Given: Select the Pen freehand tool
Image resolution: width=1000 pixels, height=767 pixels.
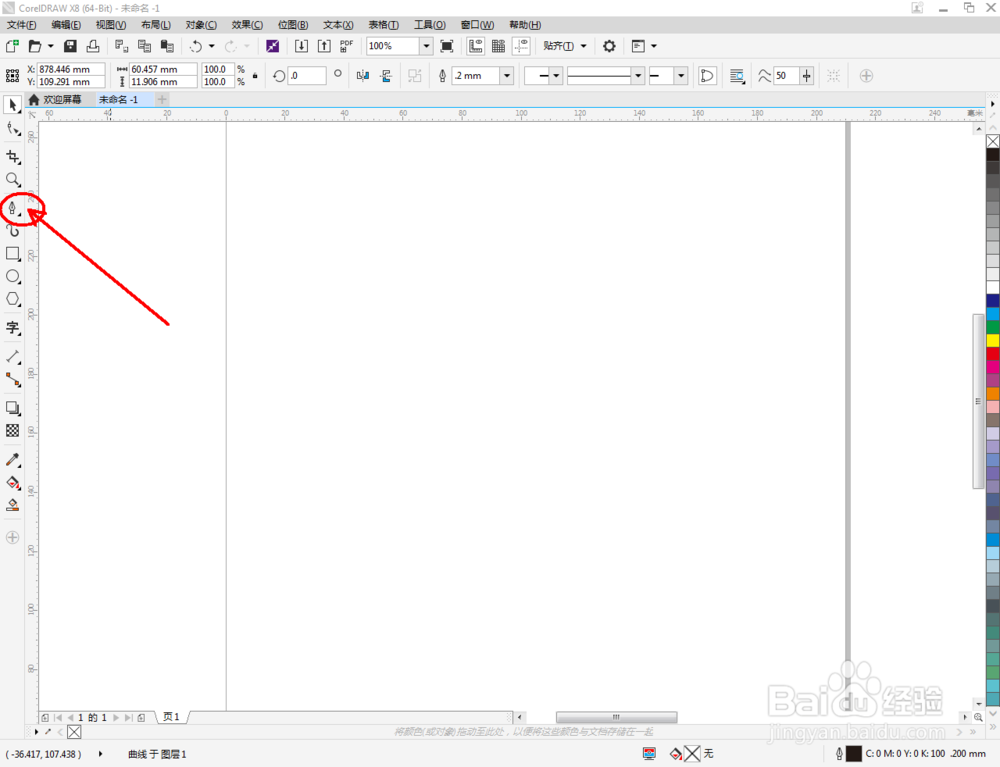Looking at the screenshot, I should (13, 208).
